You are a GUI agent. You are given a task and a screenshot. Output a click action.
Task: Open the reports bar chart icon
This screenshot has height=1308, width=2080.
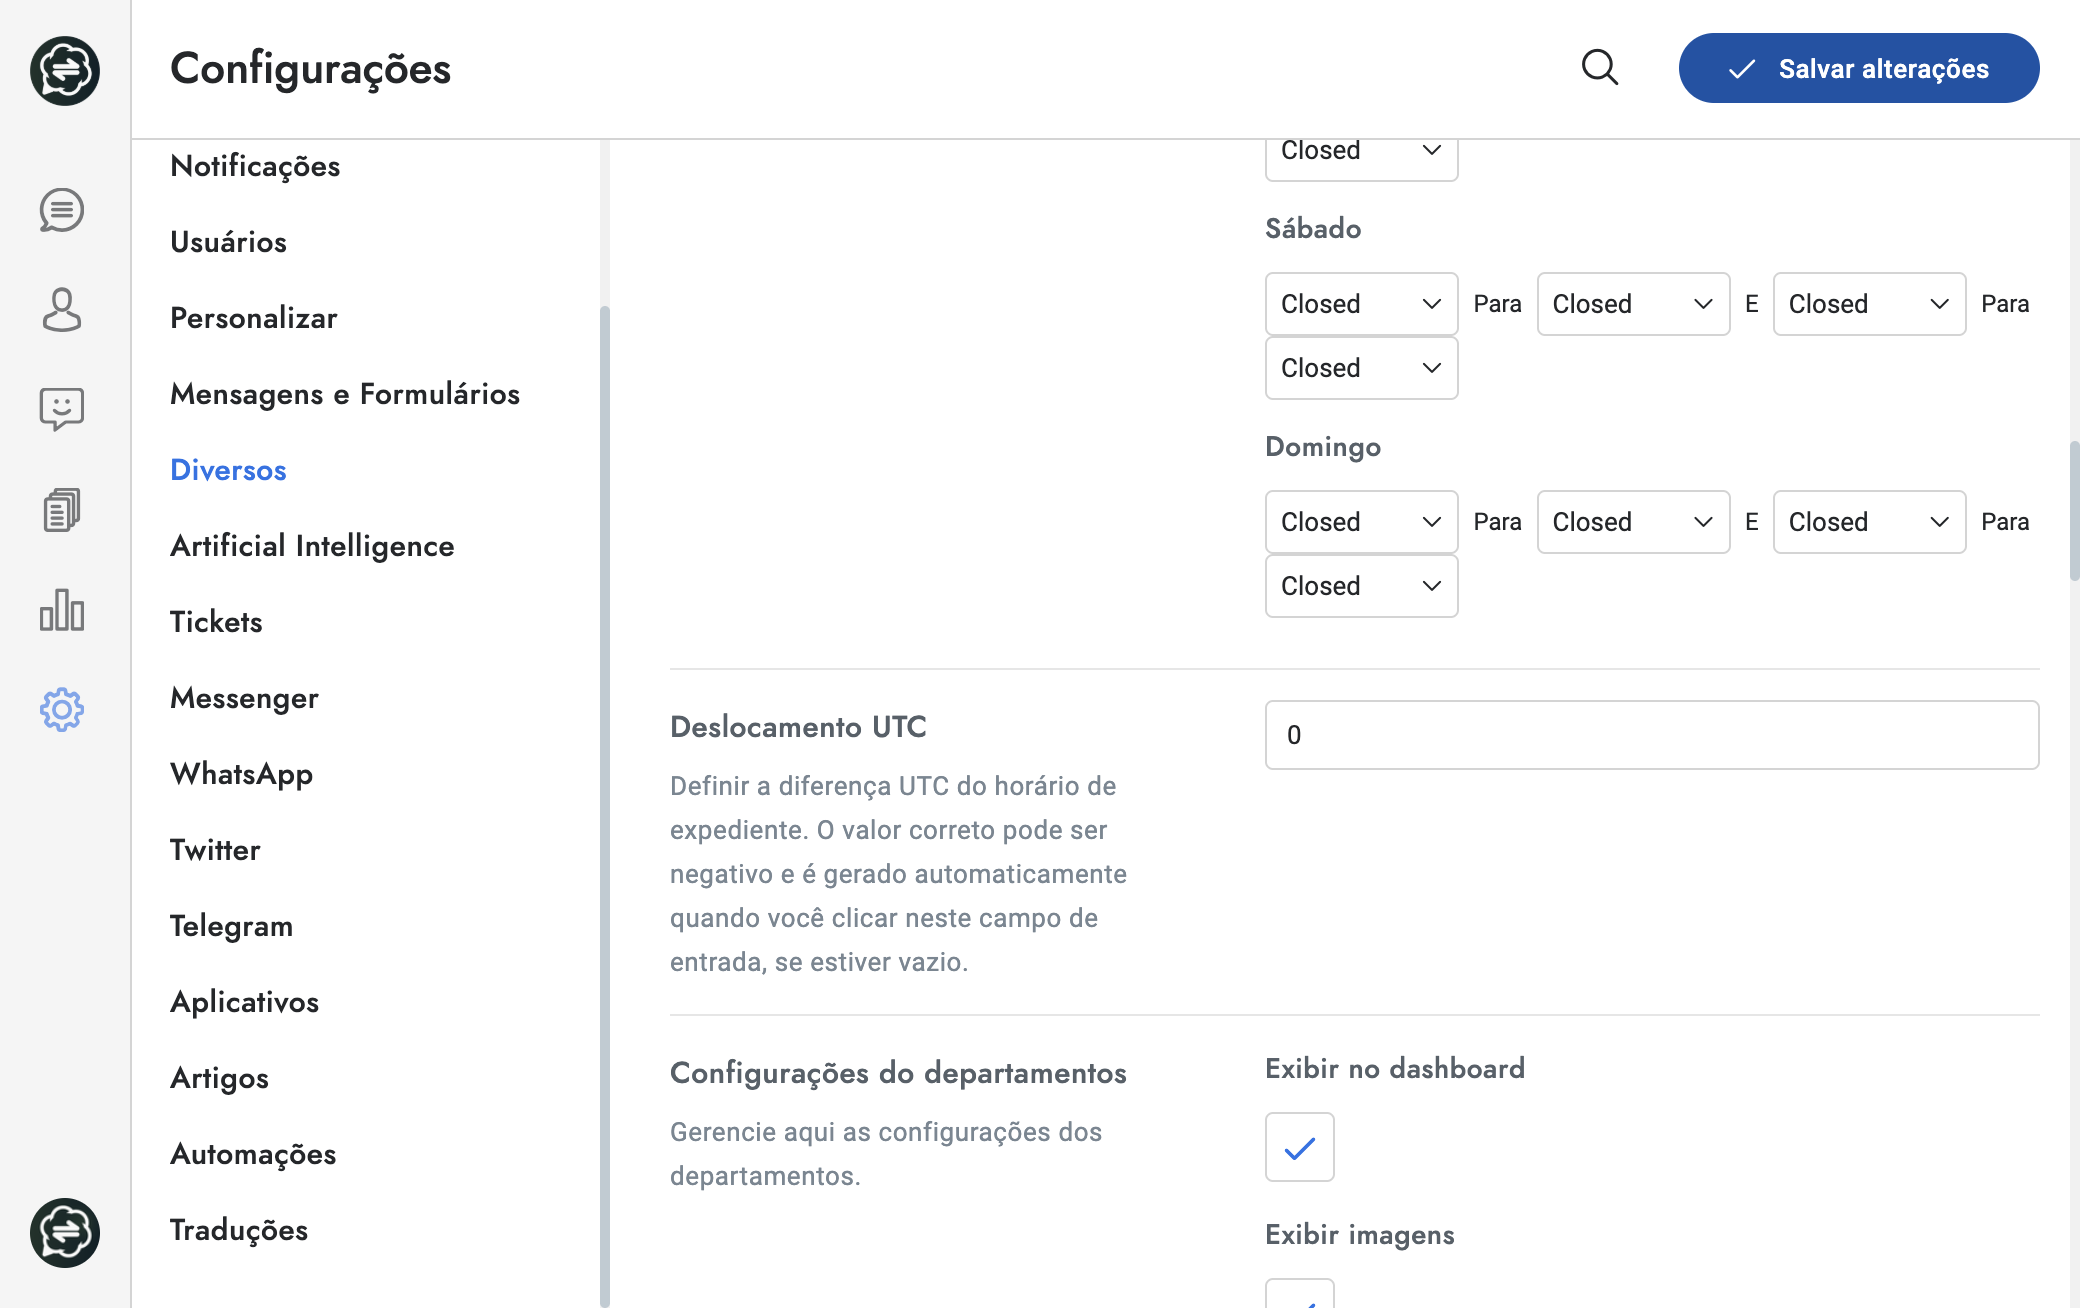pyautogui.click(x=62, y=610)
